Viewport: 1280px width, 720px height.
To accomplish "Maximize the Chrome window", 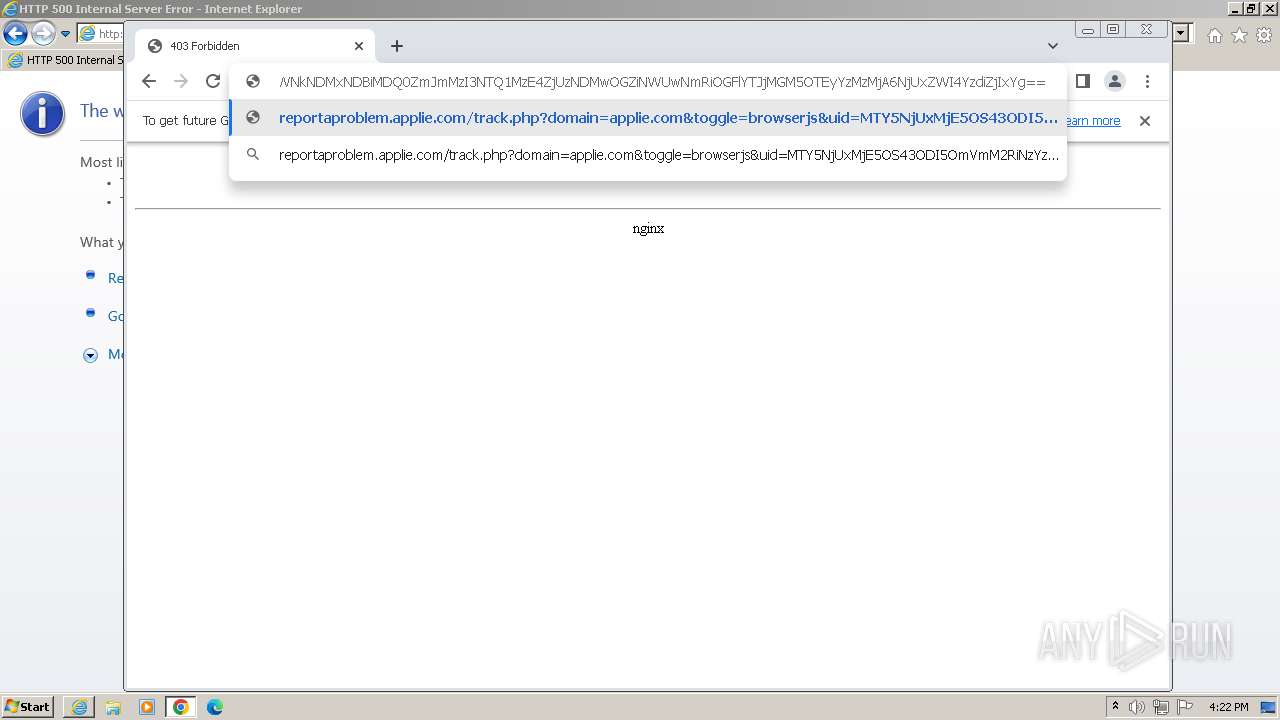I will 1113,30.
